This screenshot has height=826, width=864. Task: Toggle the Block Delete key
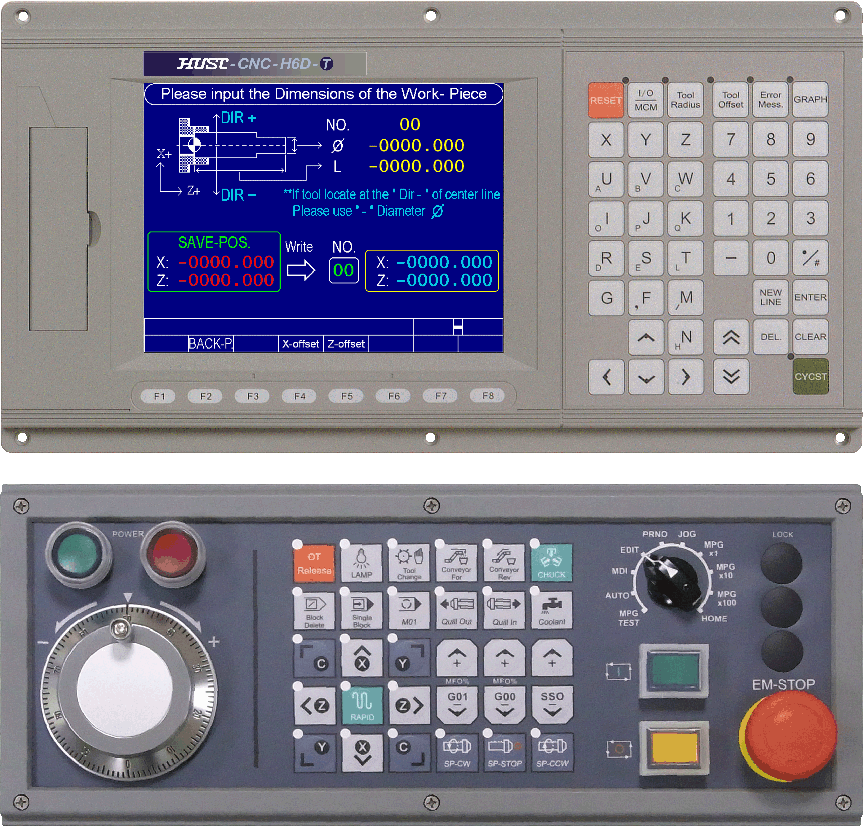[x=313, y=608]
